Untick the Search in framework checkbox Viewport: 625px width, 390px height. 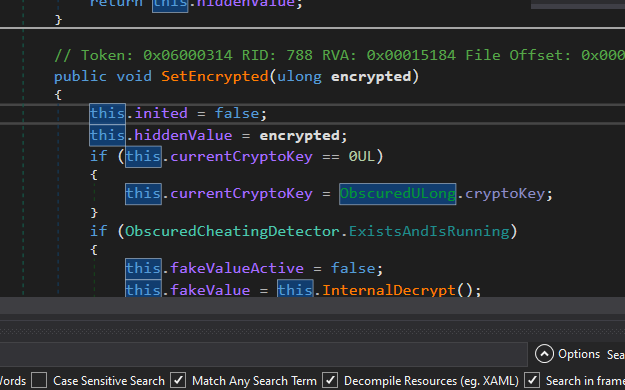point(532,380)
